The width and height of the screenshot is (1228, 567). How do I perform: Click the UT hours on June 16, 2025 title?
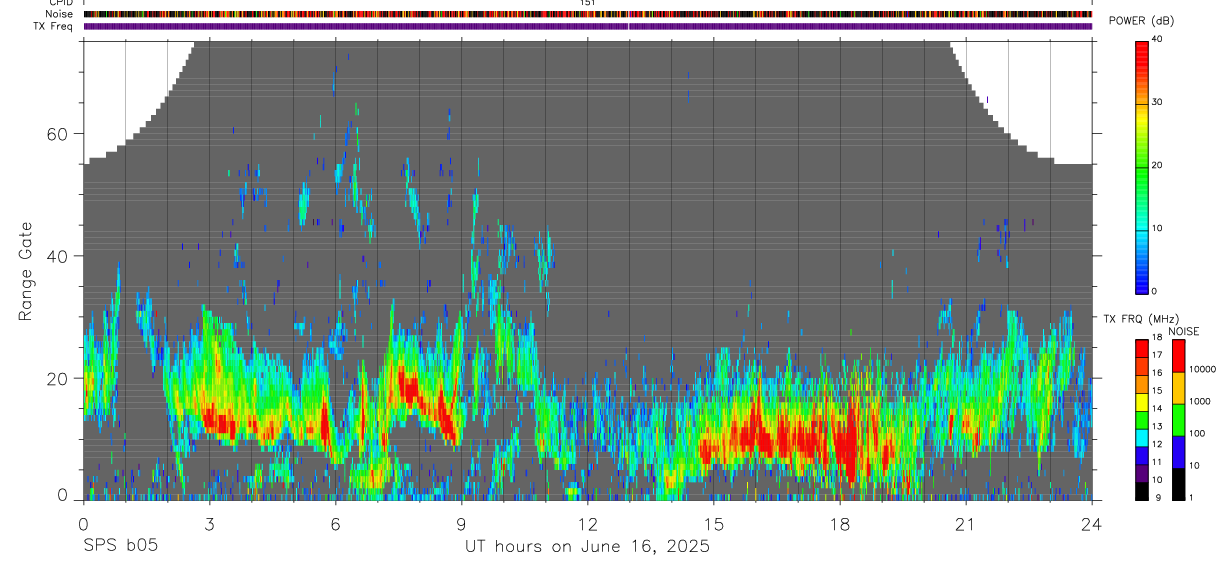587,546
